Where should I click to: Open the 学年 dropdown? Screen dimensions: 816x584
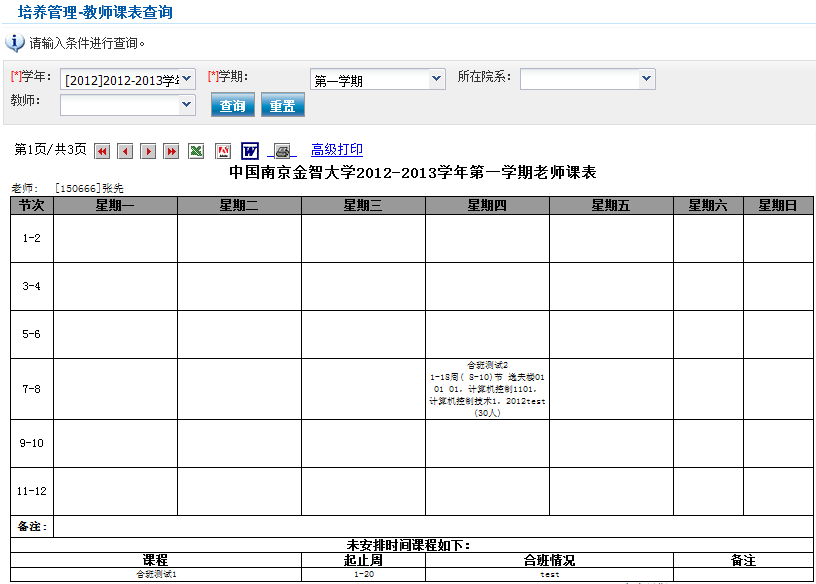click(127, 79)
